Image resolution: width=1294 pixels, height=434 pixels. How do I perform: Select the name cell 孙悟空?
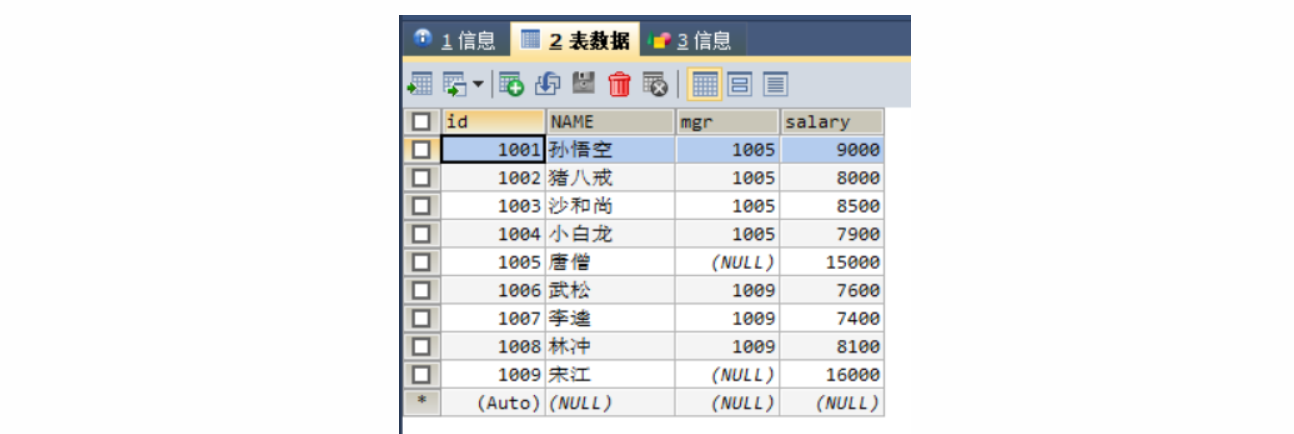click(x=610, y=150)
